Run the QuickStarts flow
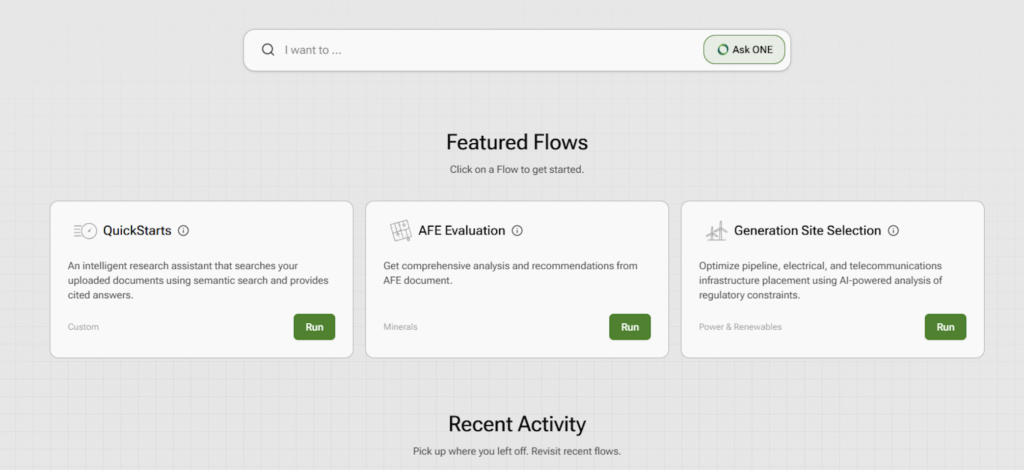 [x=314, y=327]
